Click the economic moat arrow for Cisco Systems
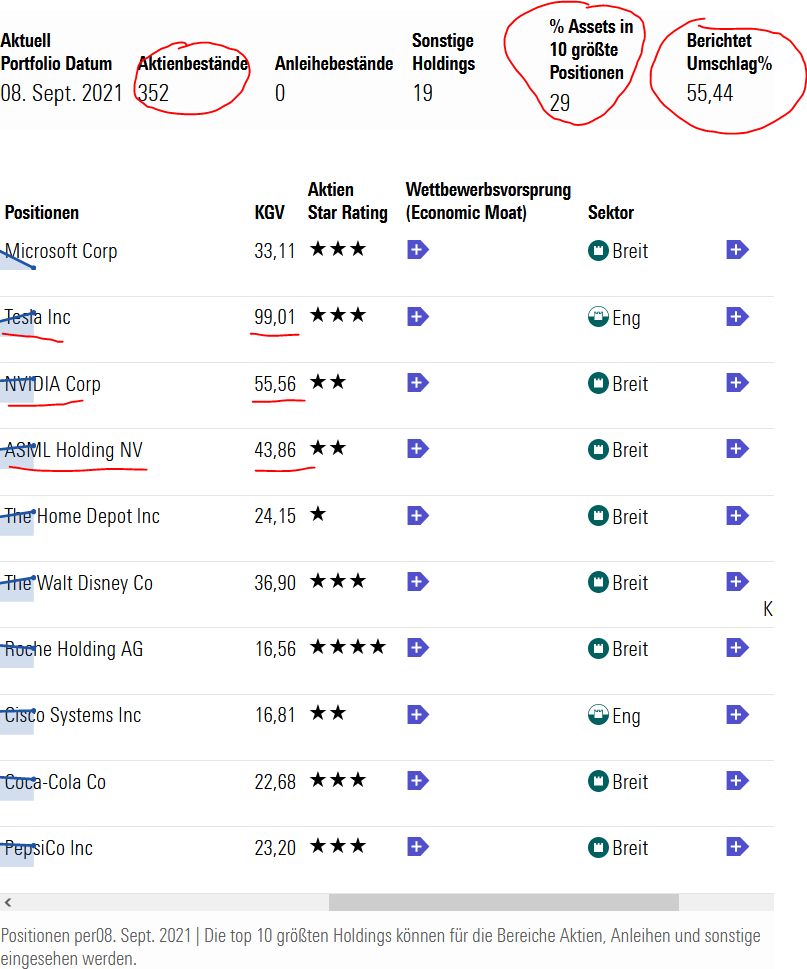The width and height of the screenshot is (807, 969). click(x=418, y=715)
